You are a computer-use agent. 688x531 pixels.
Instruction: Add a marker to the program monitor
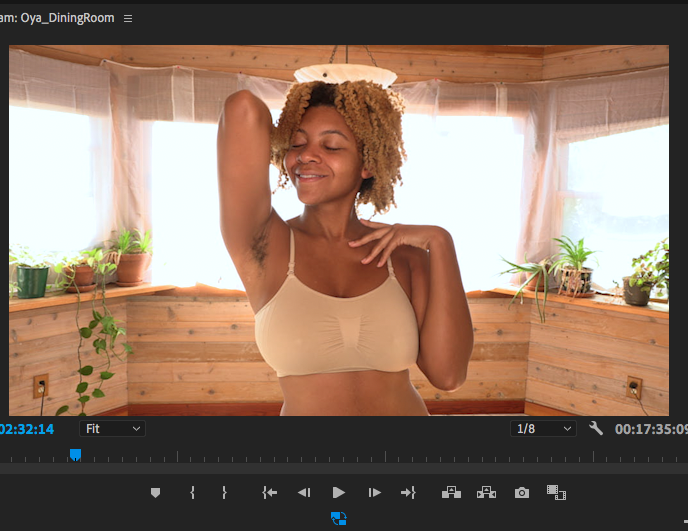click(x=155, y=493)
